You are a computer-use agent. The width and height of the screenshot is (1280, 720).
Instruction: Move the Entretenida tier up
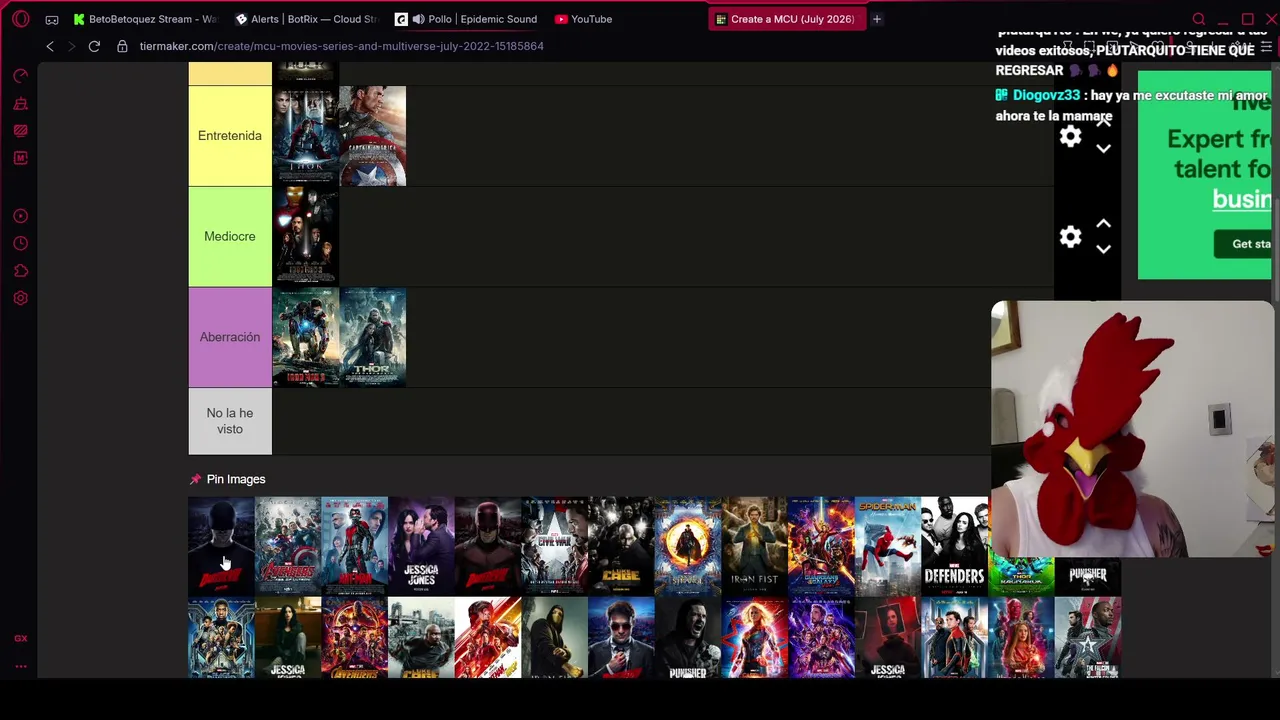click(1103, 124)
